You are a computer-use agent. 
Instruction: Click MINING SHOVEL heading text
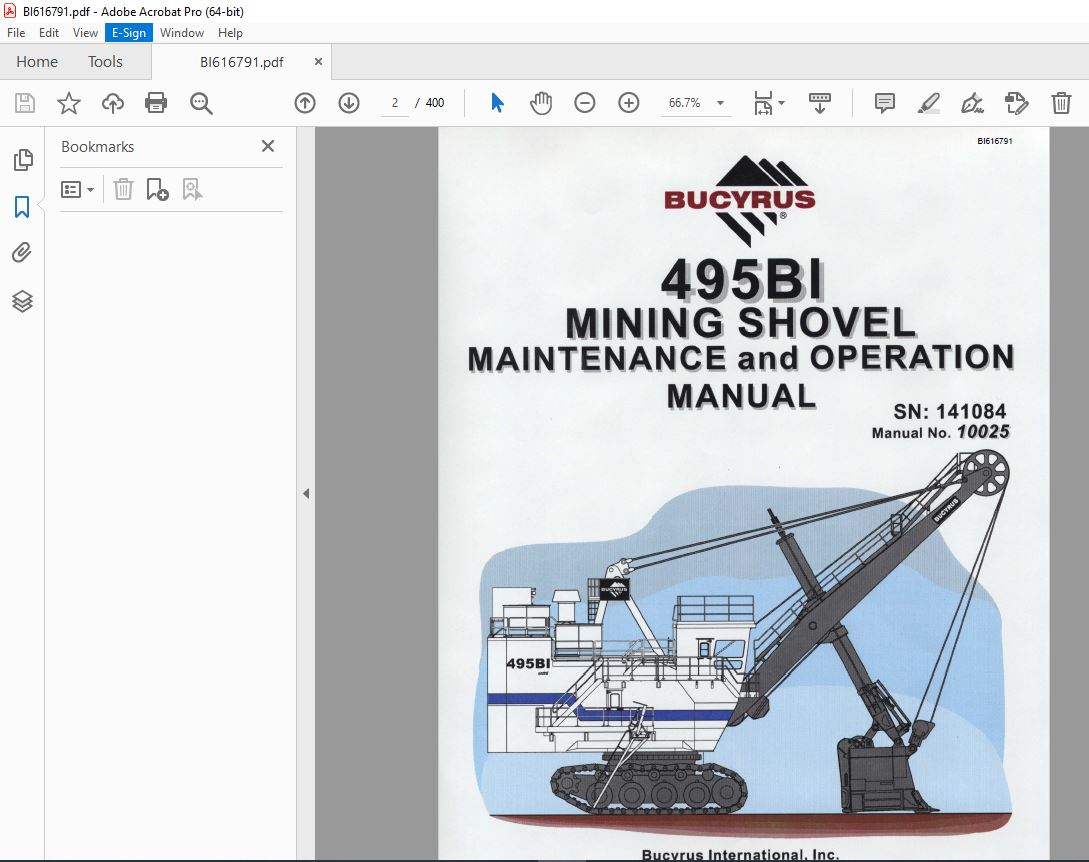click(x=740, y=323)
